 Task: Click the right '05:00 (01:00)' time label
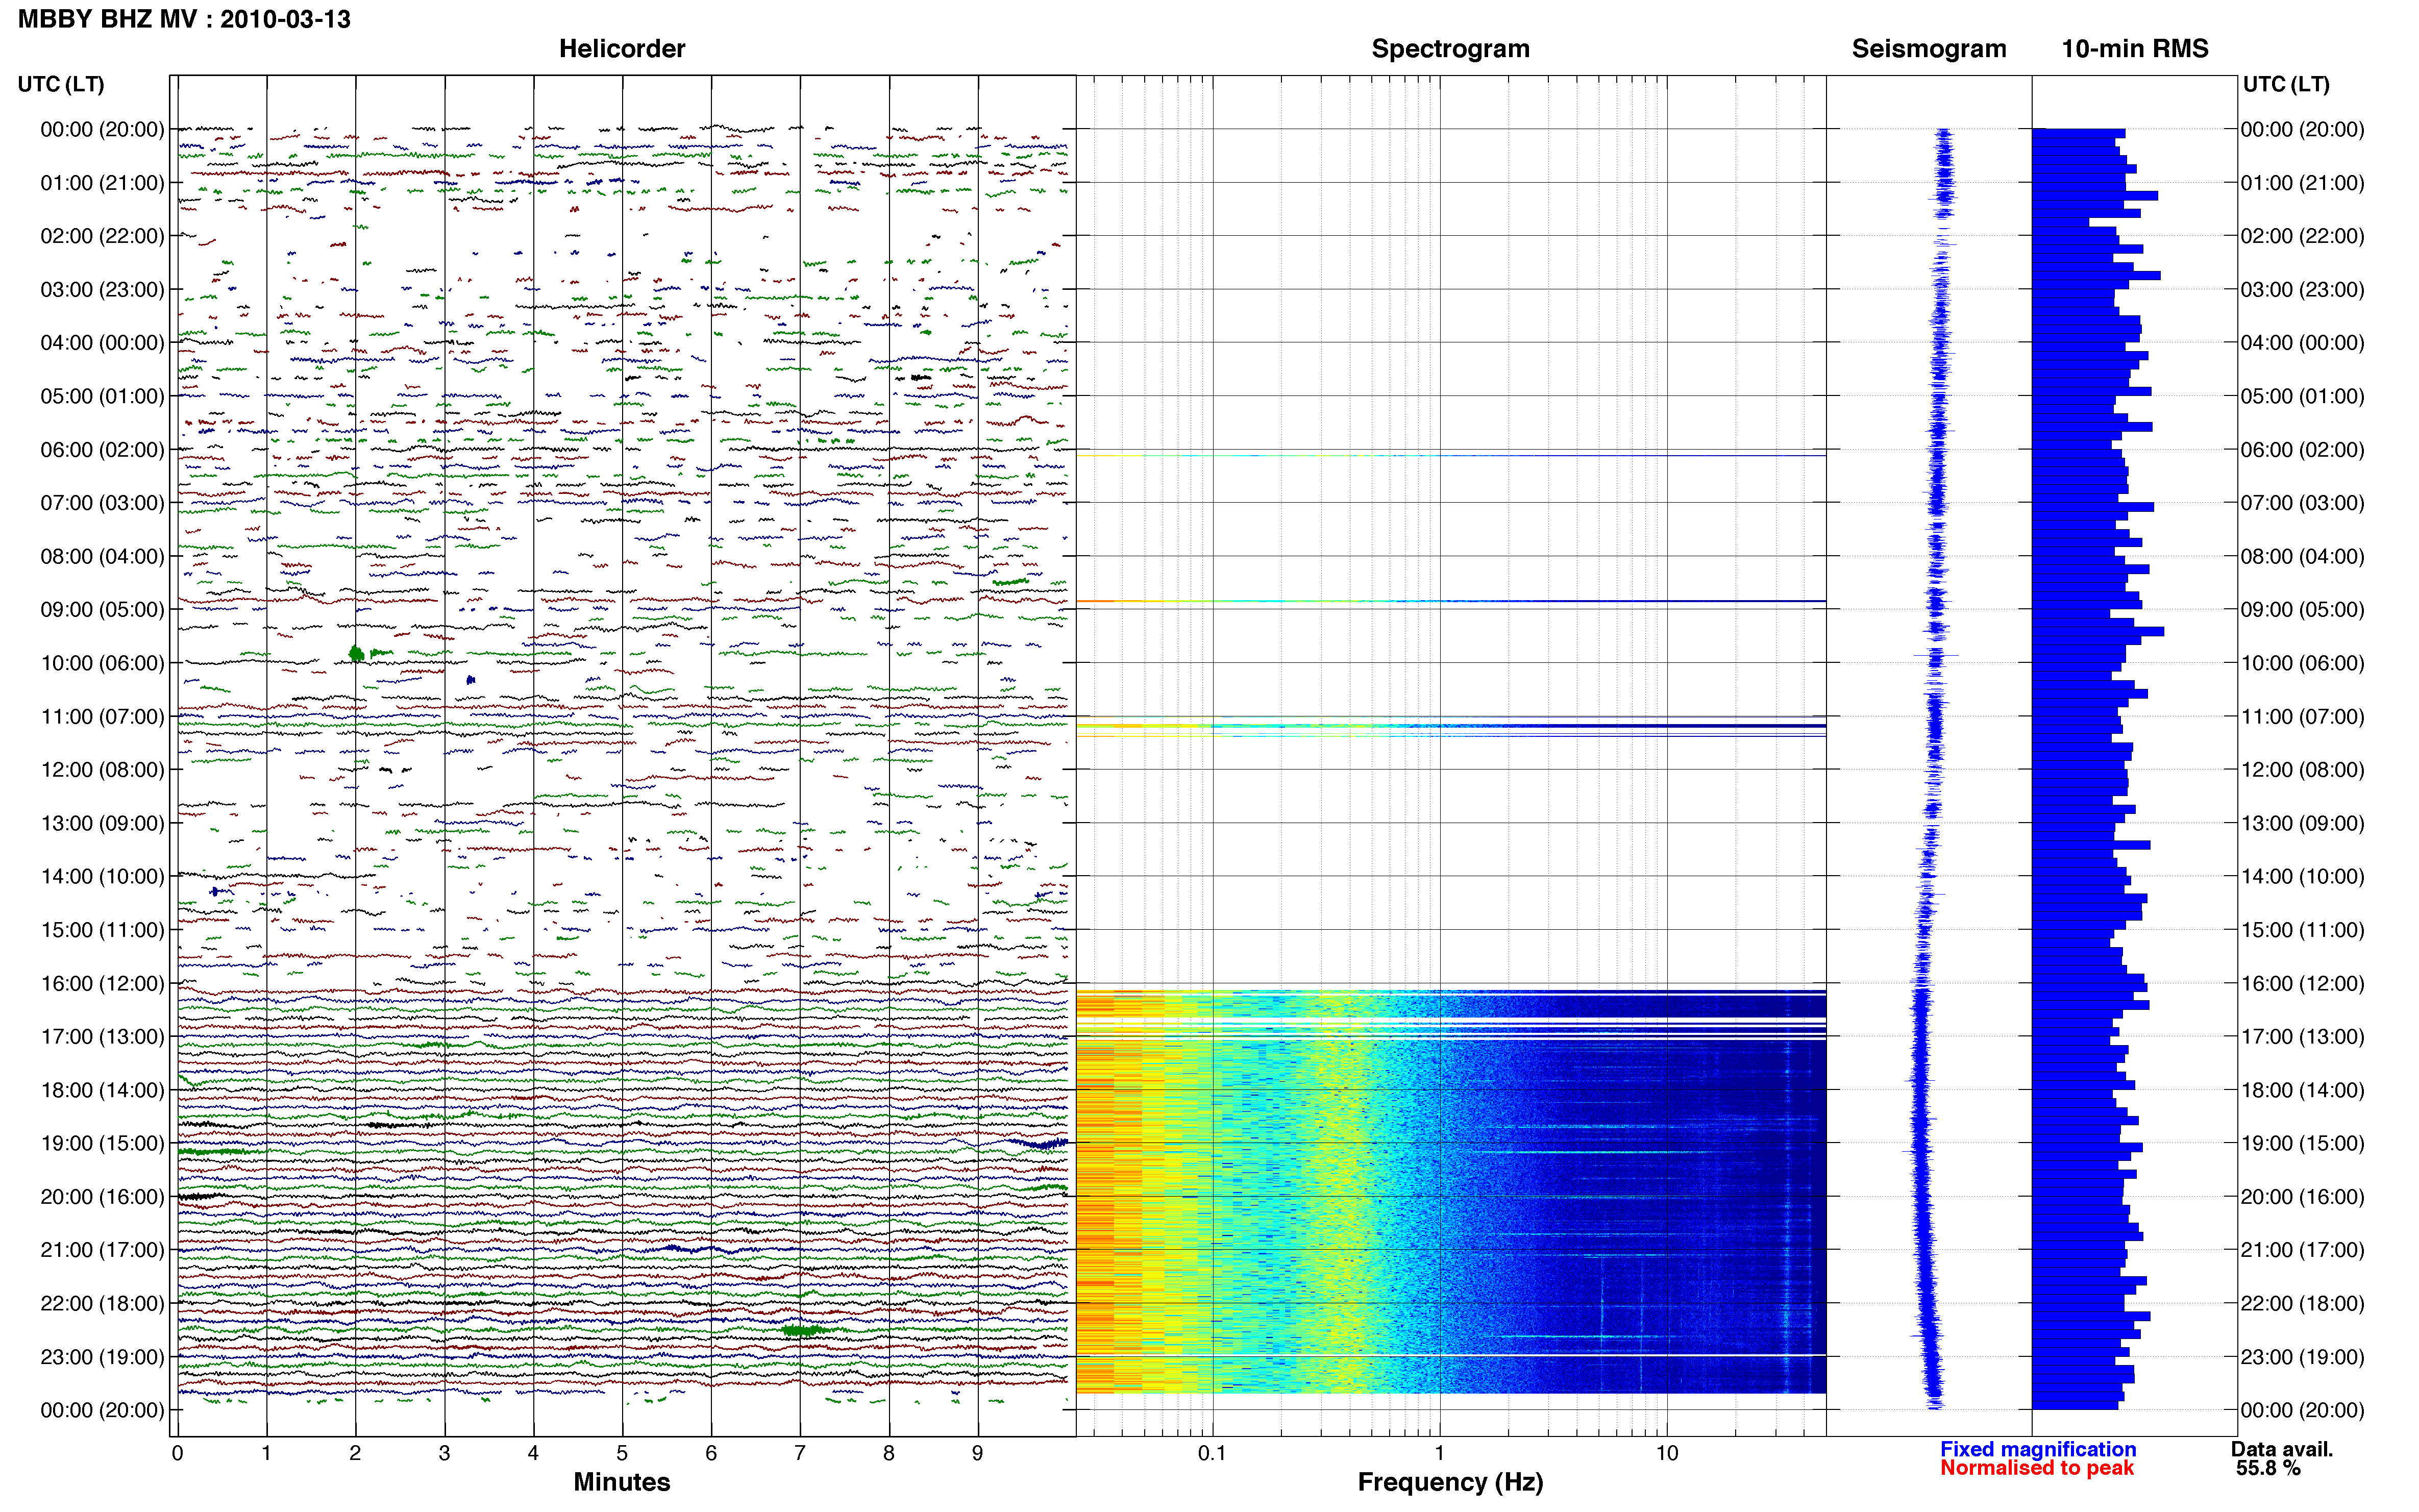click(2302, 396)
